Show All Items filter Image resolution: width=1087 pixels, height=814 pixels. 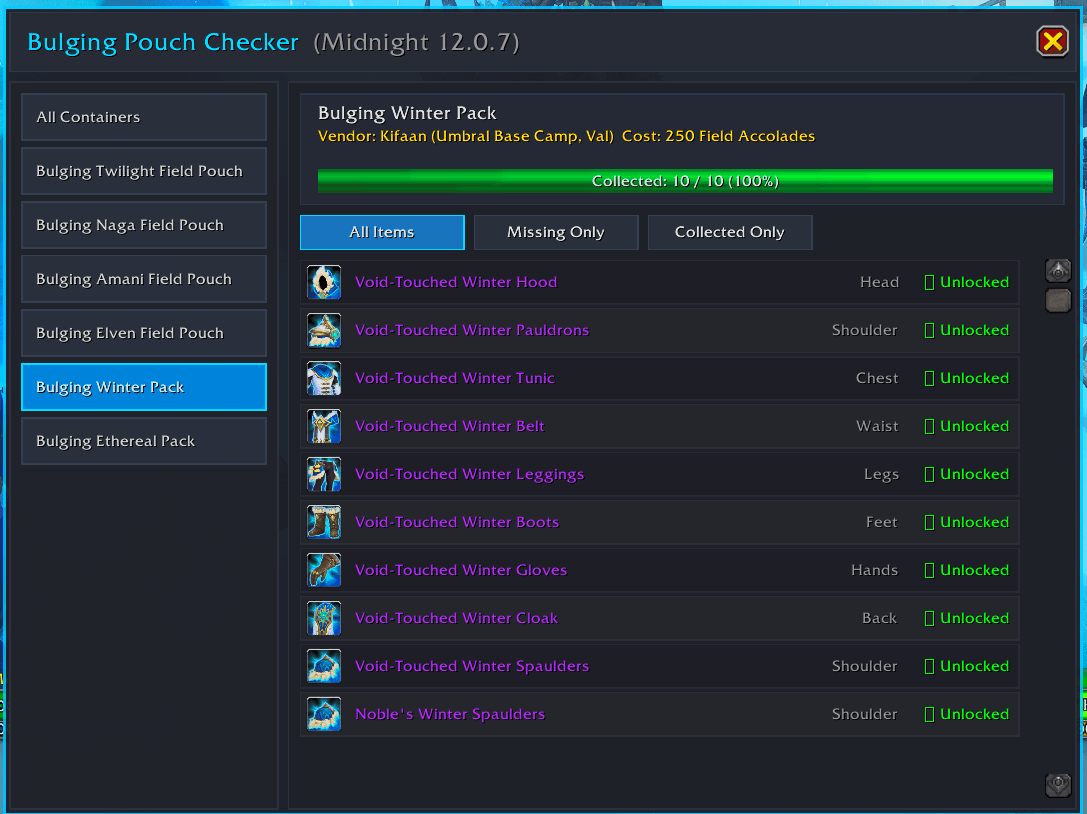pos(382,232)
